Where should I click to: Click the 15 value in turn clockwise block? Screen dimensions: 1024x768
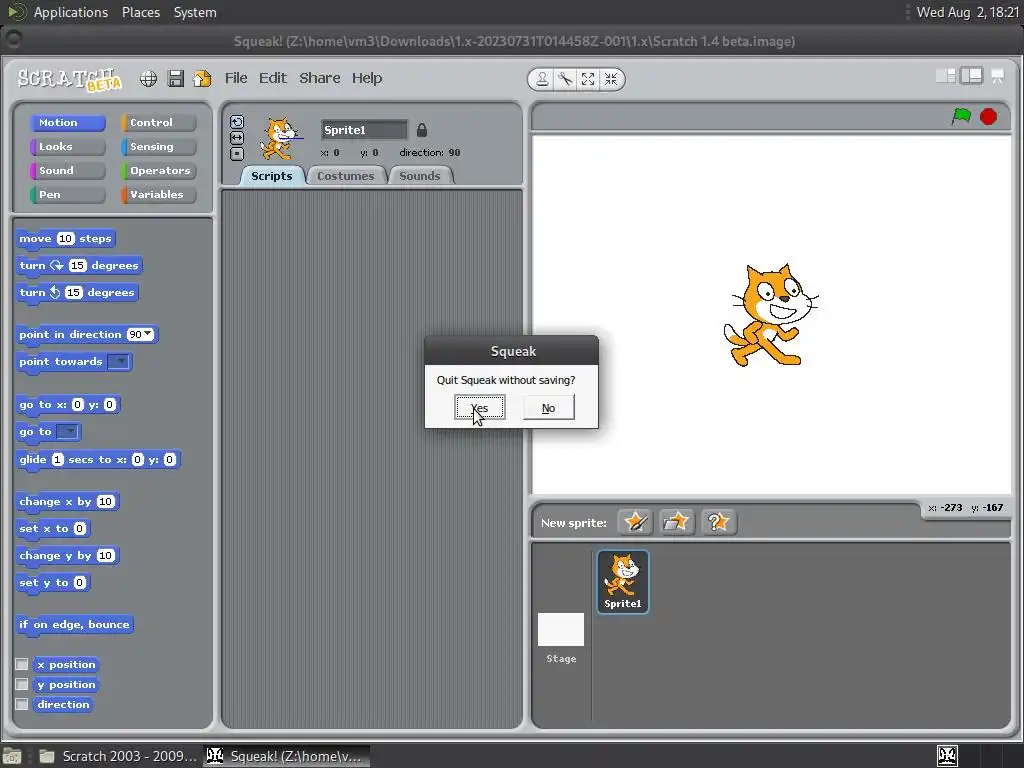(x=78, y=266)
